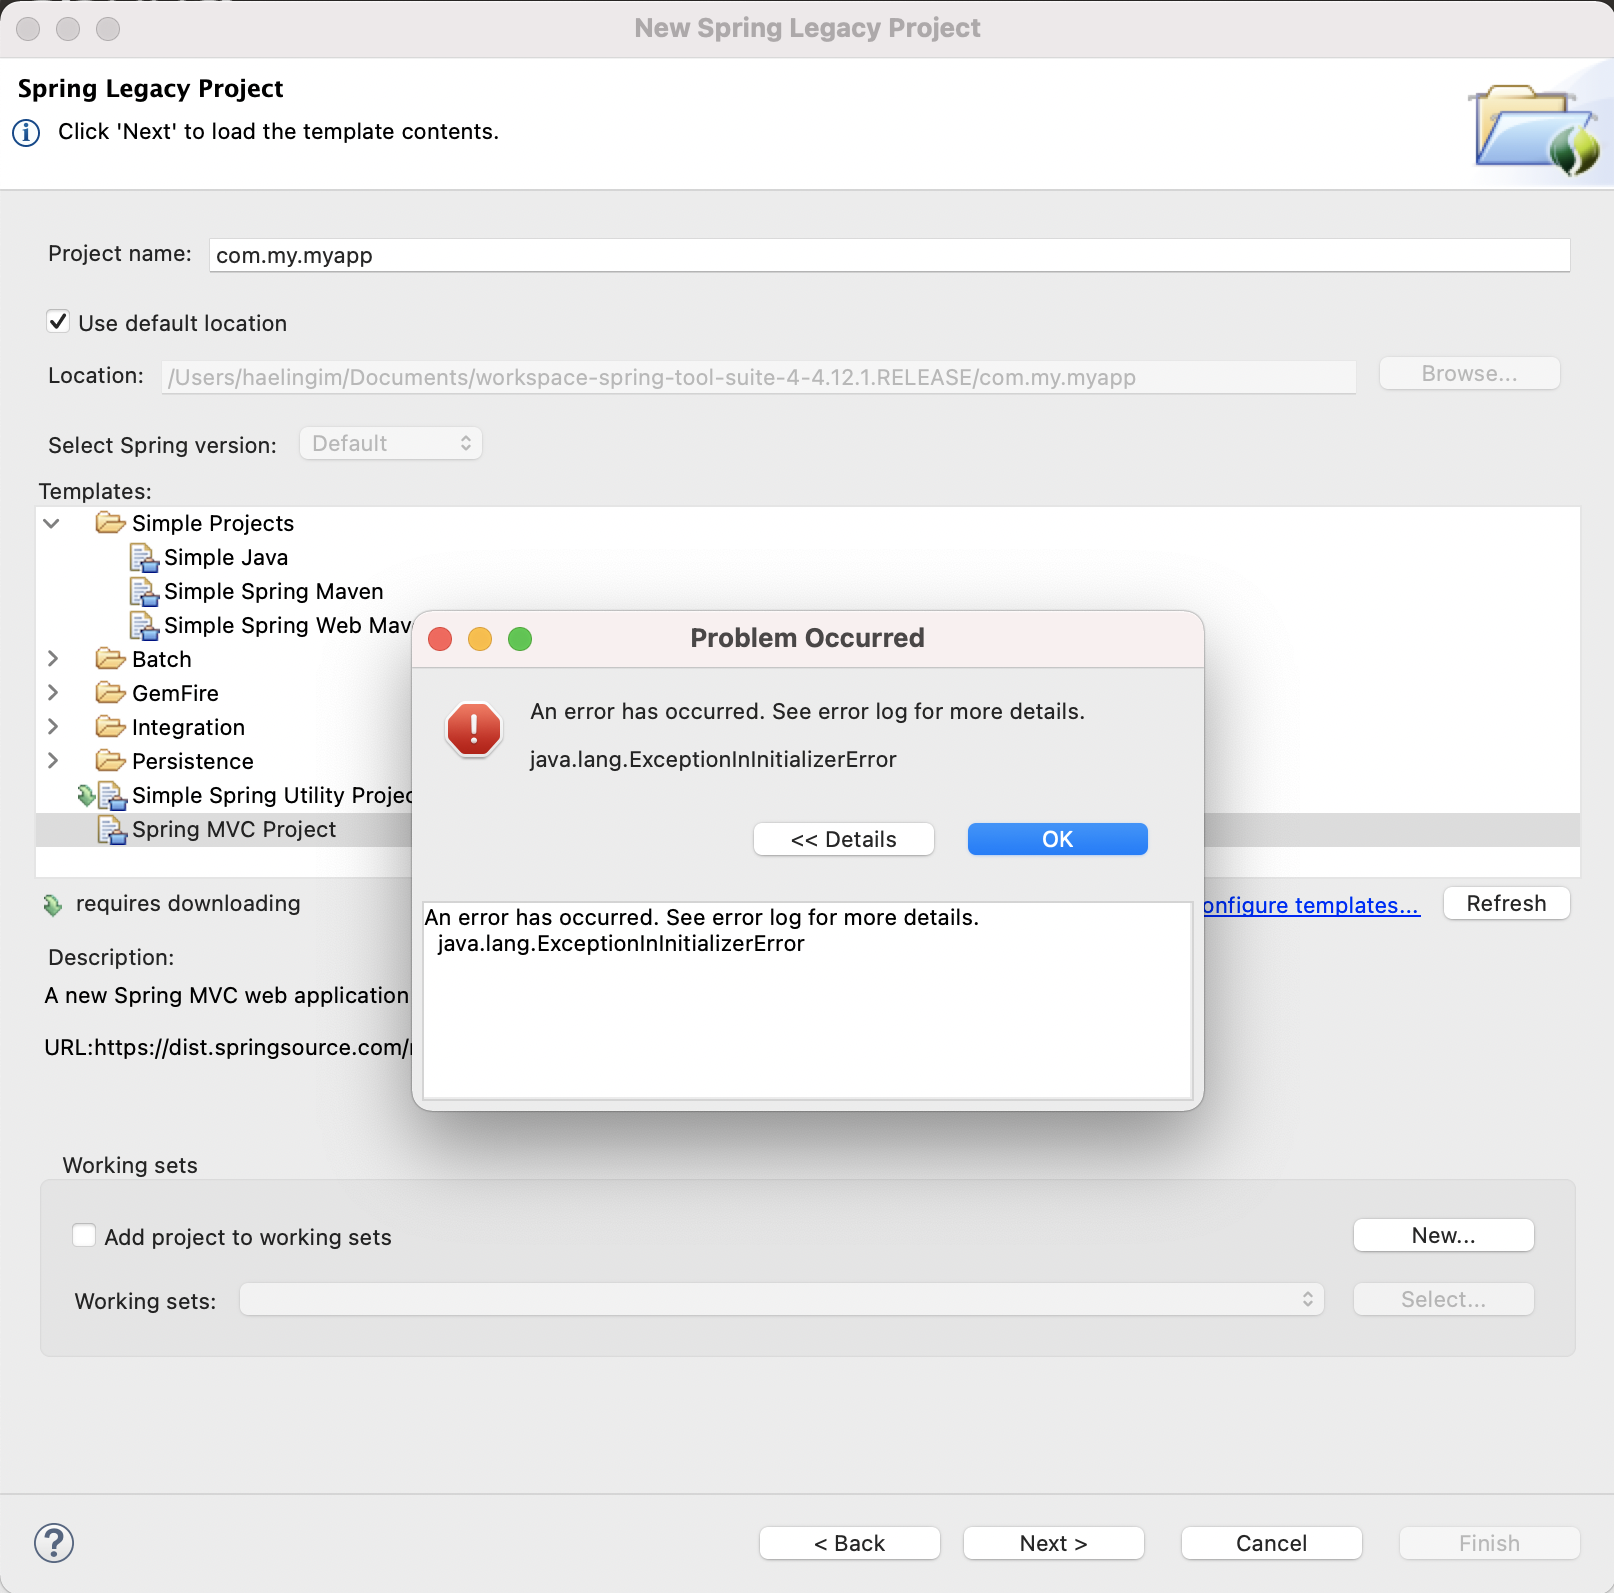The image size is (1614, 1593).
Task: Click the Spring project wizard folder image
Action: point(1537,128)
